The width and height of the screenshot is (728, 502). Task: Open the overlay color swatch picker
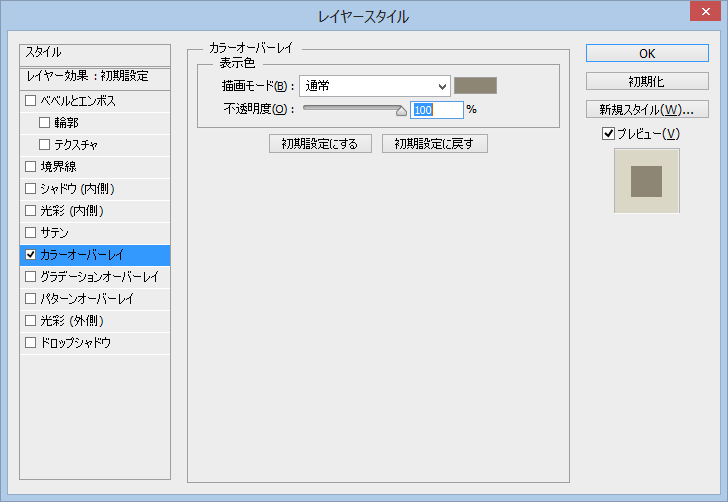(x=475, y=86)
